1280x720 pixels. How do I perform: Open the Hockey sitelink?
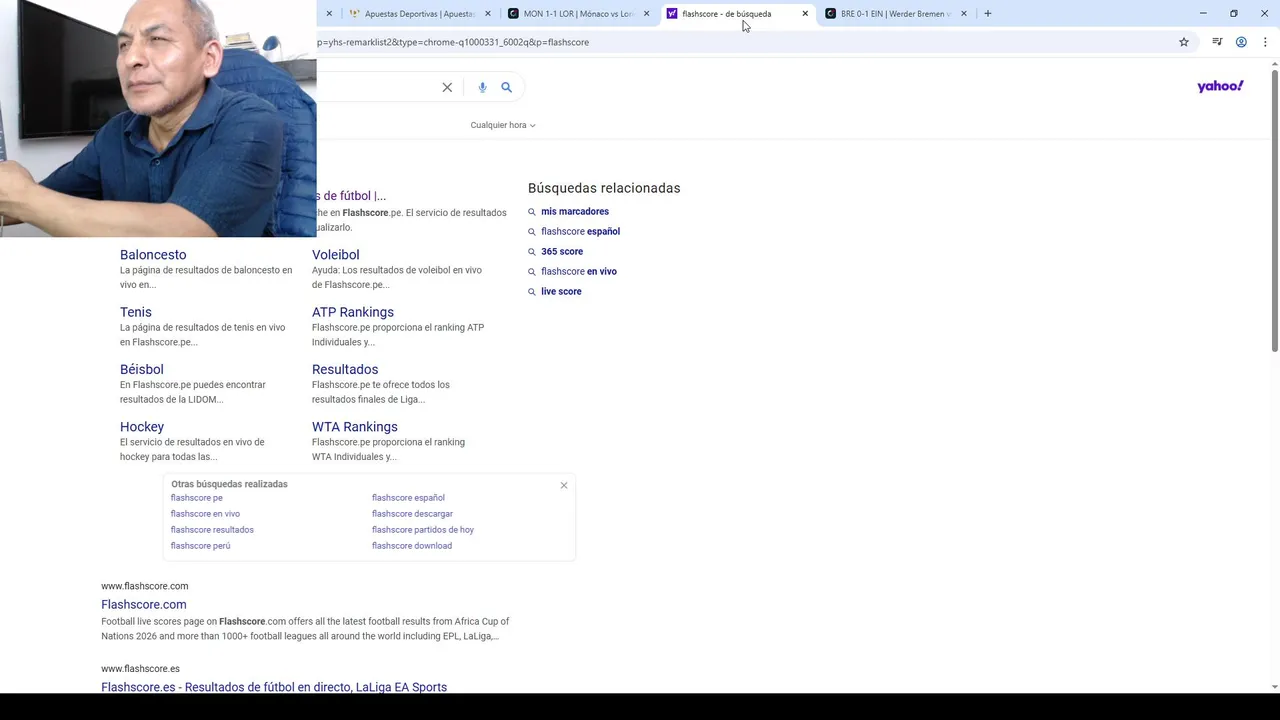pyautogui.click(x=142, y=427)
